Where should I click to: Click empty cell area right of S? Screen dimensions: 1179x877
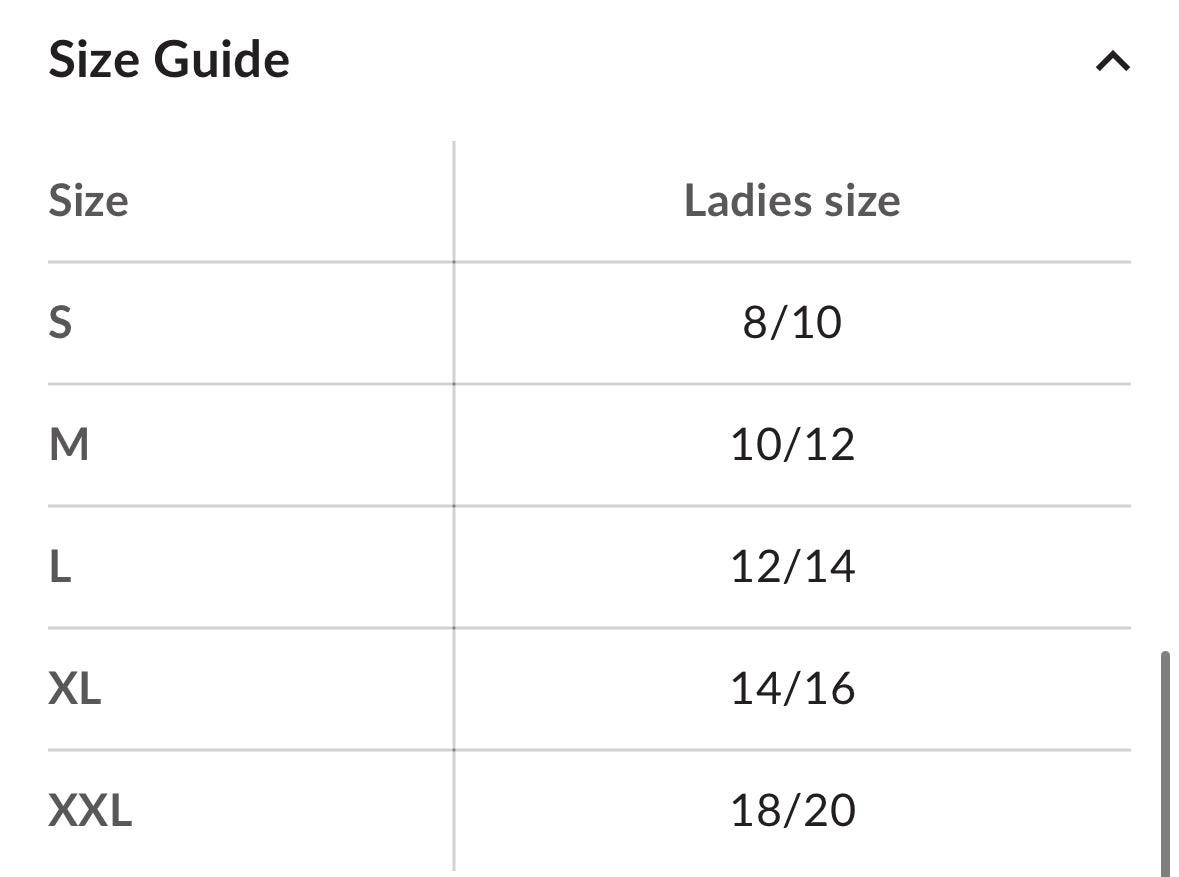coord(263,323)
